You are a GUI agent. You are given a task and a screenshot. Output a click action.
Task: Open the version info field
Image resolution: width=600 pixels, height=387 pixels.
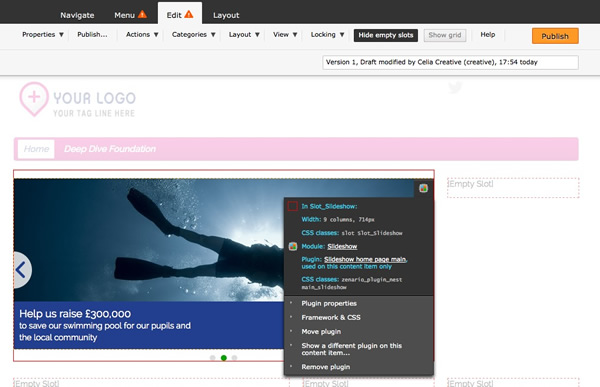coord(450,62)
